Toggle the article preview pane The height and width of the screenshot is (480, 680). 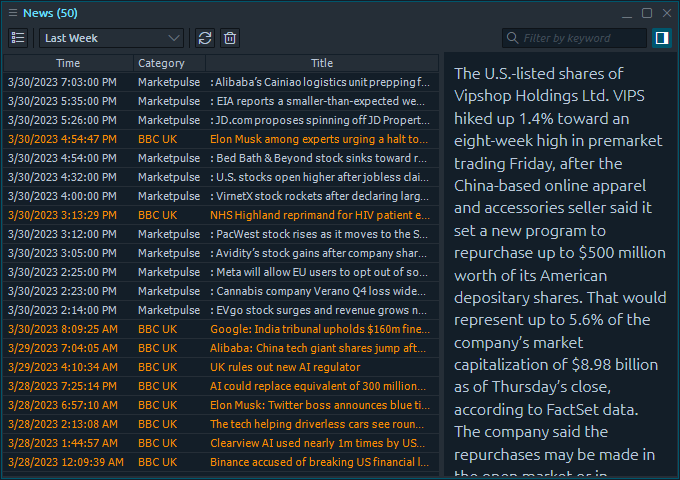click(x=661, y=38)
